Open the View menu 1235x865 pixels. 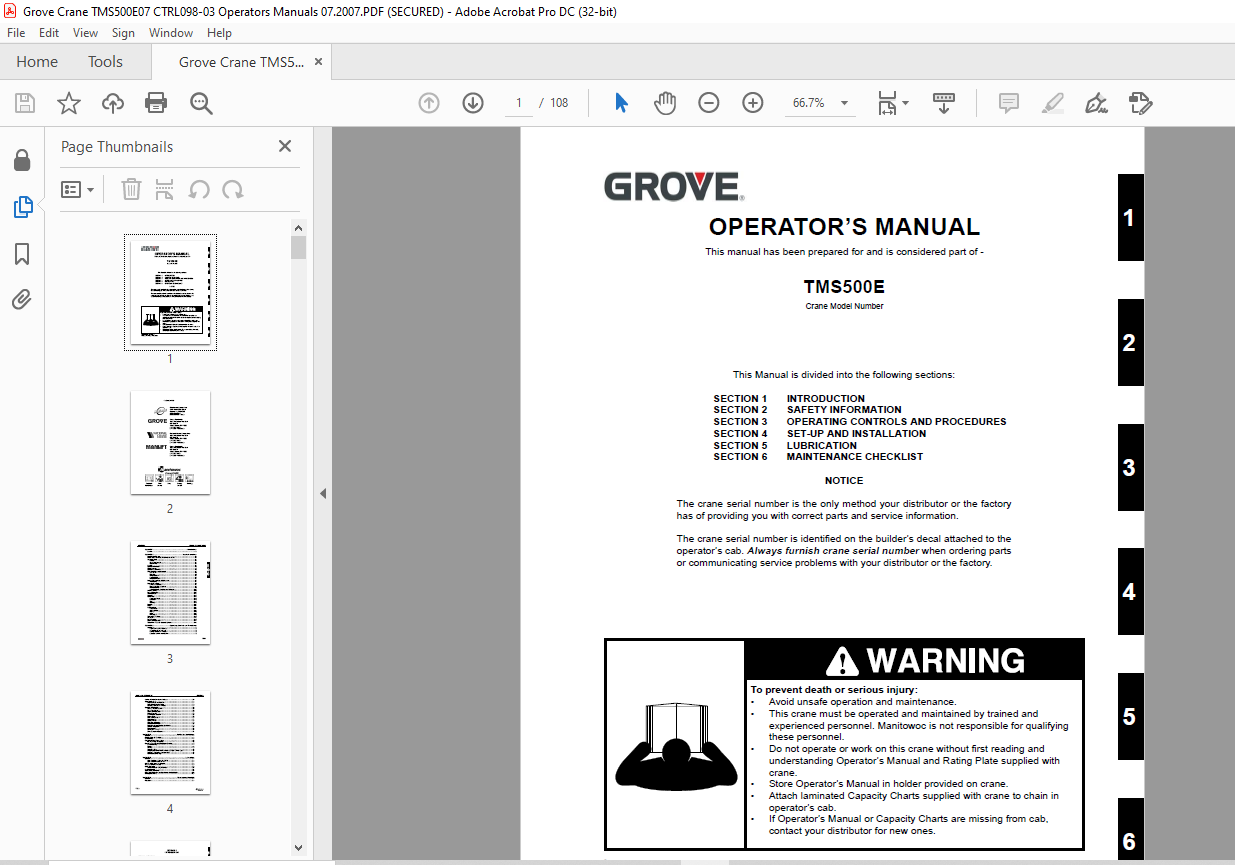click(x=85, y=33)
